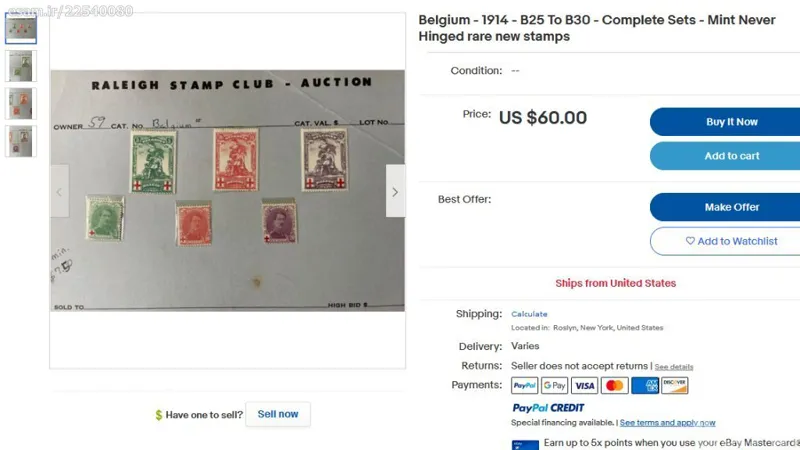Click the Mastercard payment icon
This screenshot has width=800, height=450.
pyautogui.click(x=614, y=385)
